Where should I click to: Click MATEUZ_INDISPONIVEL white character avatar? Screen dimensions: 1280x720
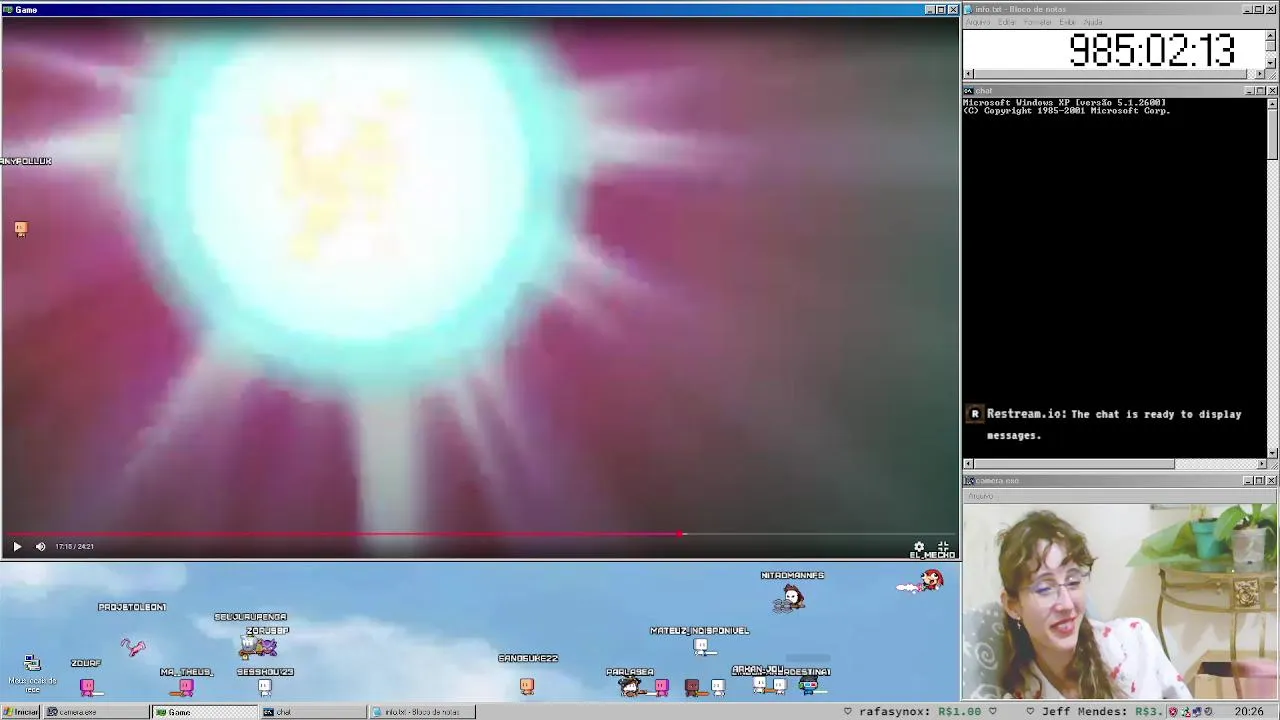[702, 647]
